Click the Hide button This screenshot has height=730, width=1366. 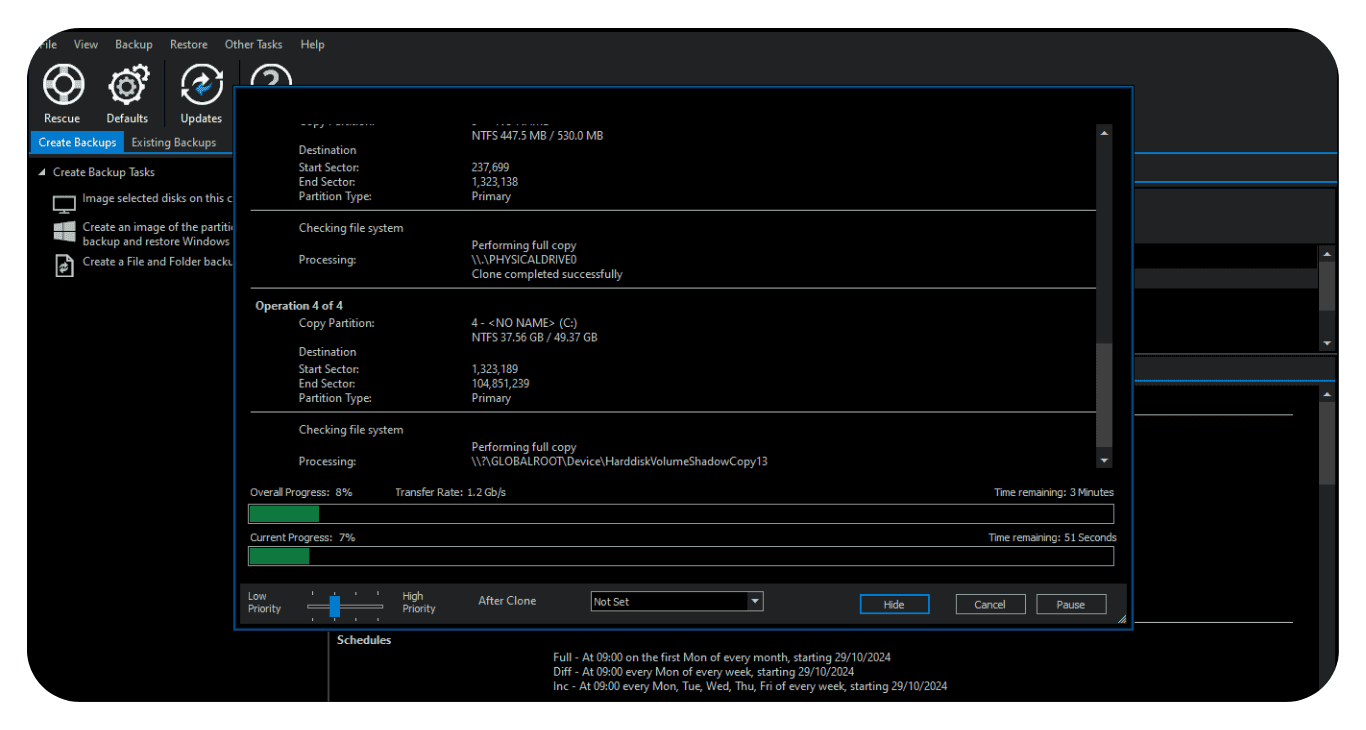tap(893, 604)
